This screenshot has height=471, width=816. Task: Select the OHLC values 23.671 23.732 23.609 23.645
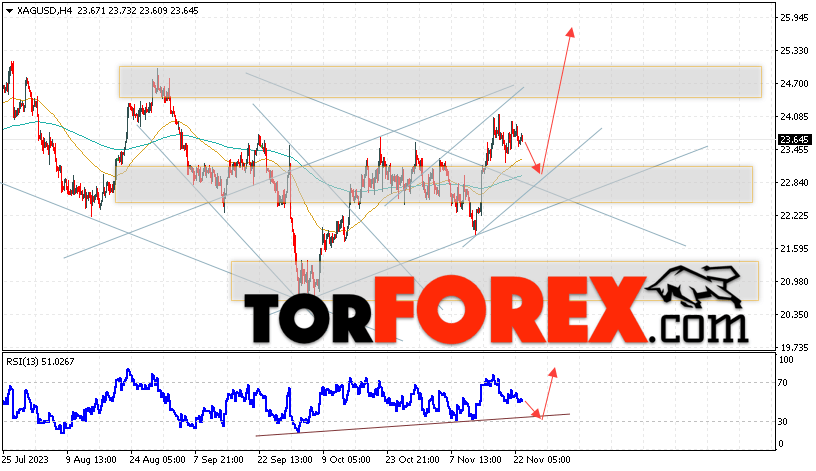pyautogui.click(x=138, y=11)
